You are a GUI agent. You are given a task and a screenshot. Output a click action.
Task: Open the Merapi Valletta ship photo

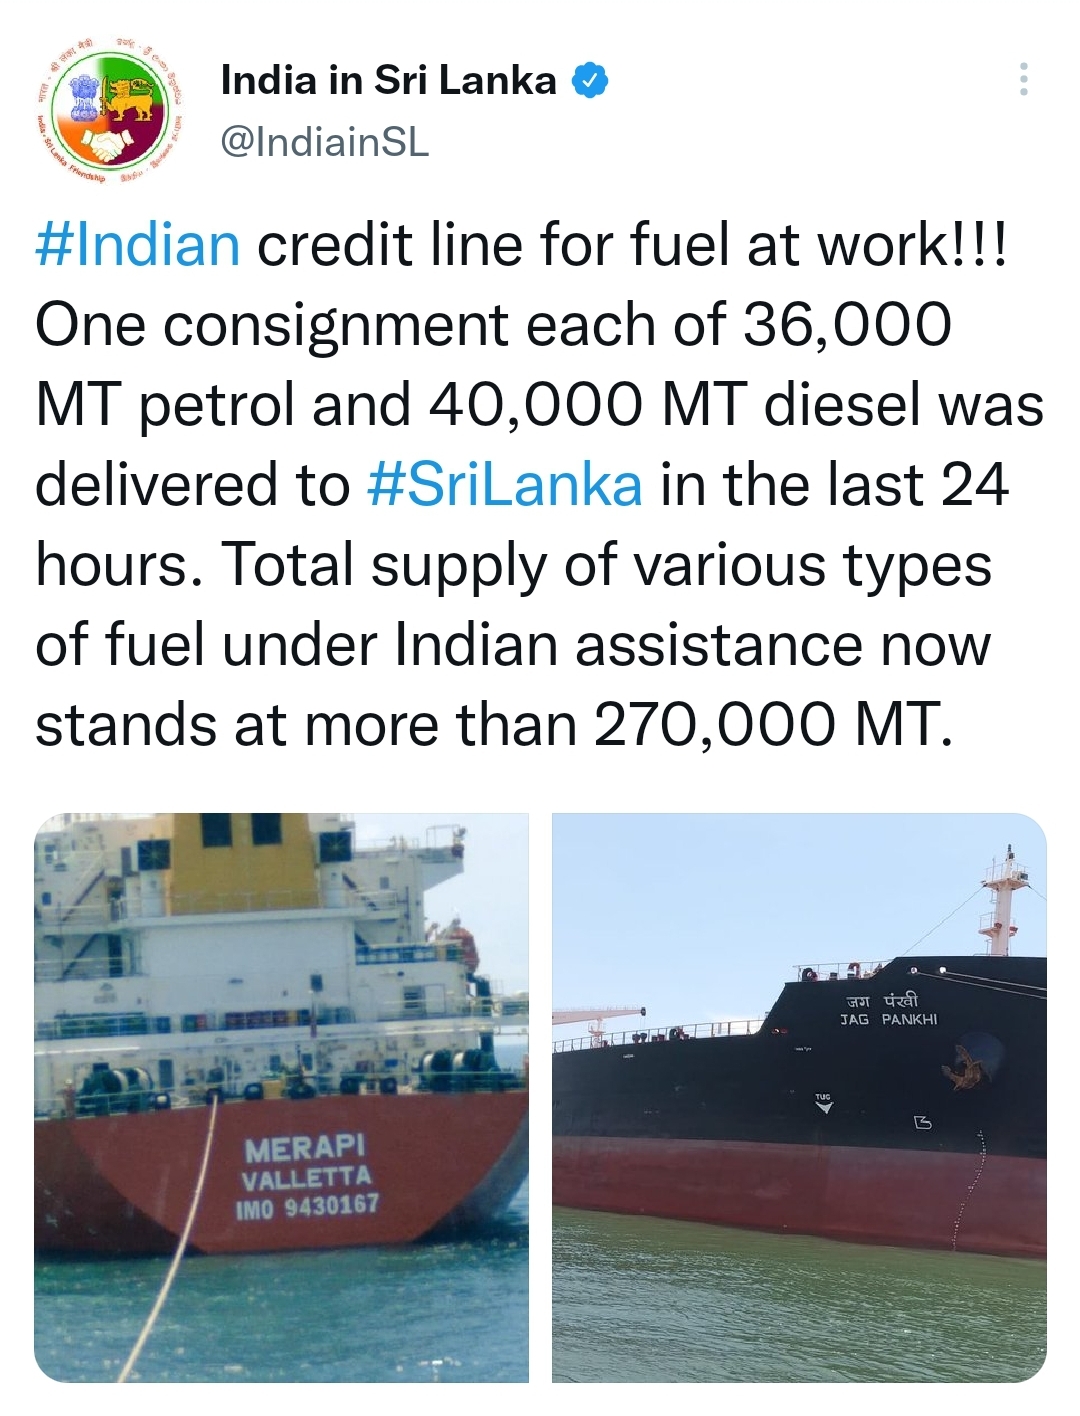click(281, 1098)
